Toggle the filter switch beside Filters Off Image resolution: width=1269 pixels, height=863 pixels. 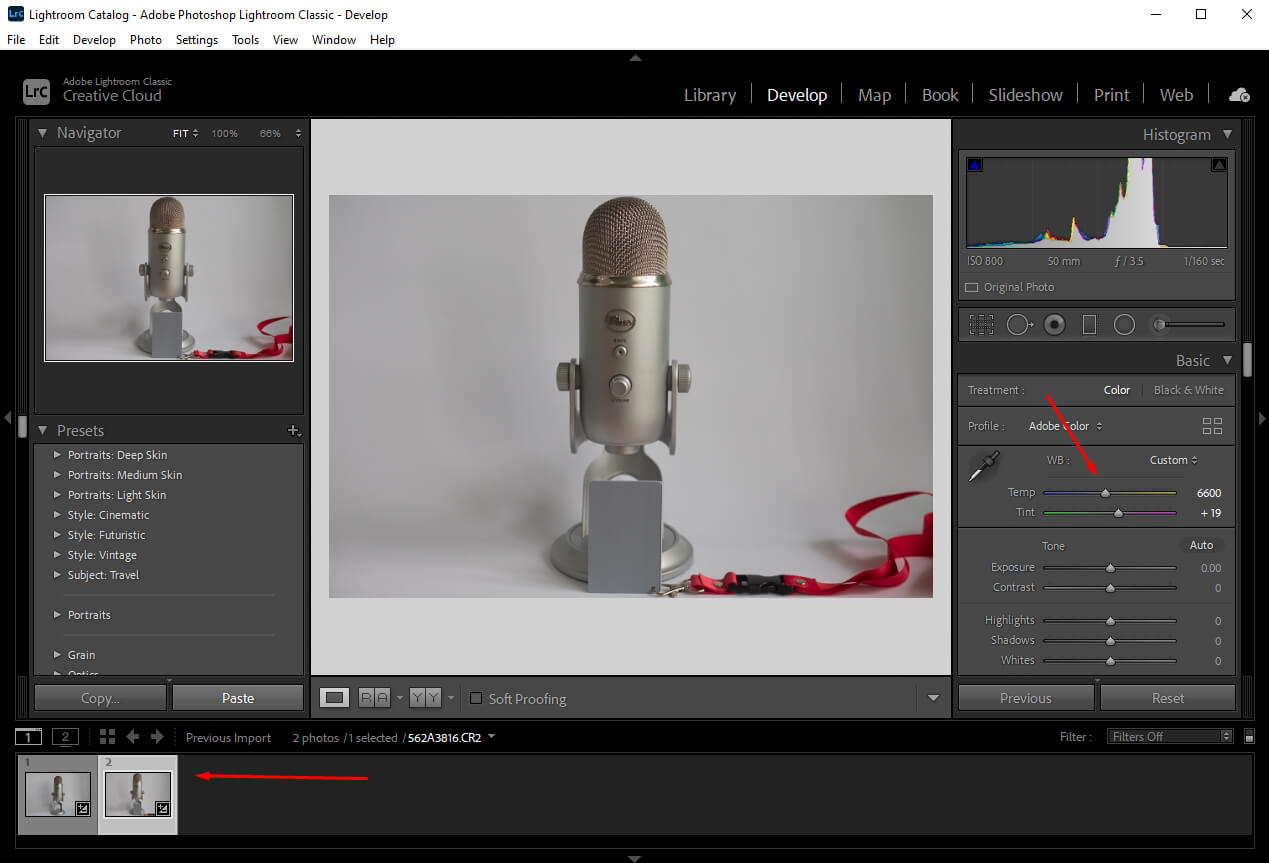pos(1249,737)
